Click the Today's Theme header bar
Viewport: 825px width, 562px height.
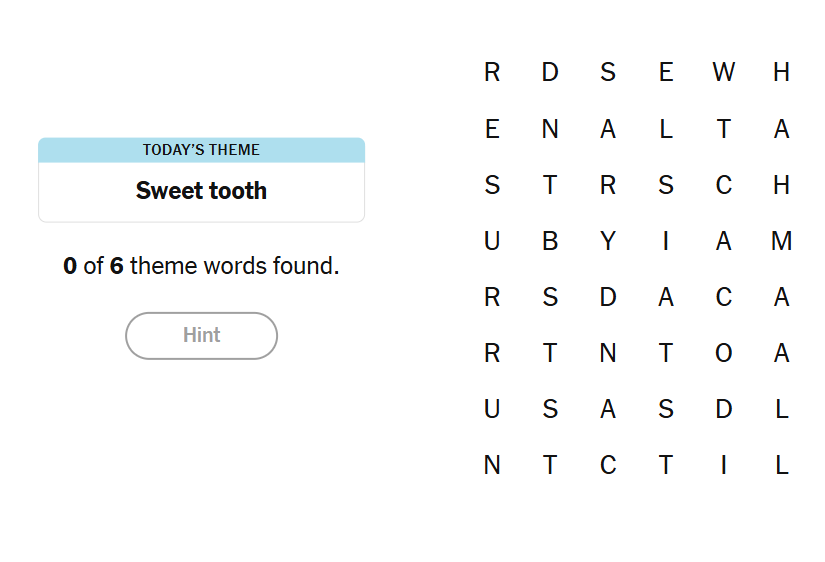[201, 150]
